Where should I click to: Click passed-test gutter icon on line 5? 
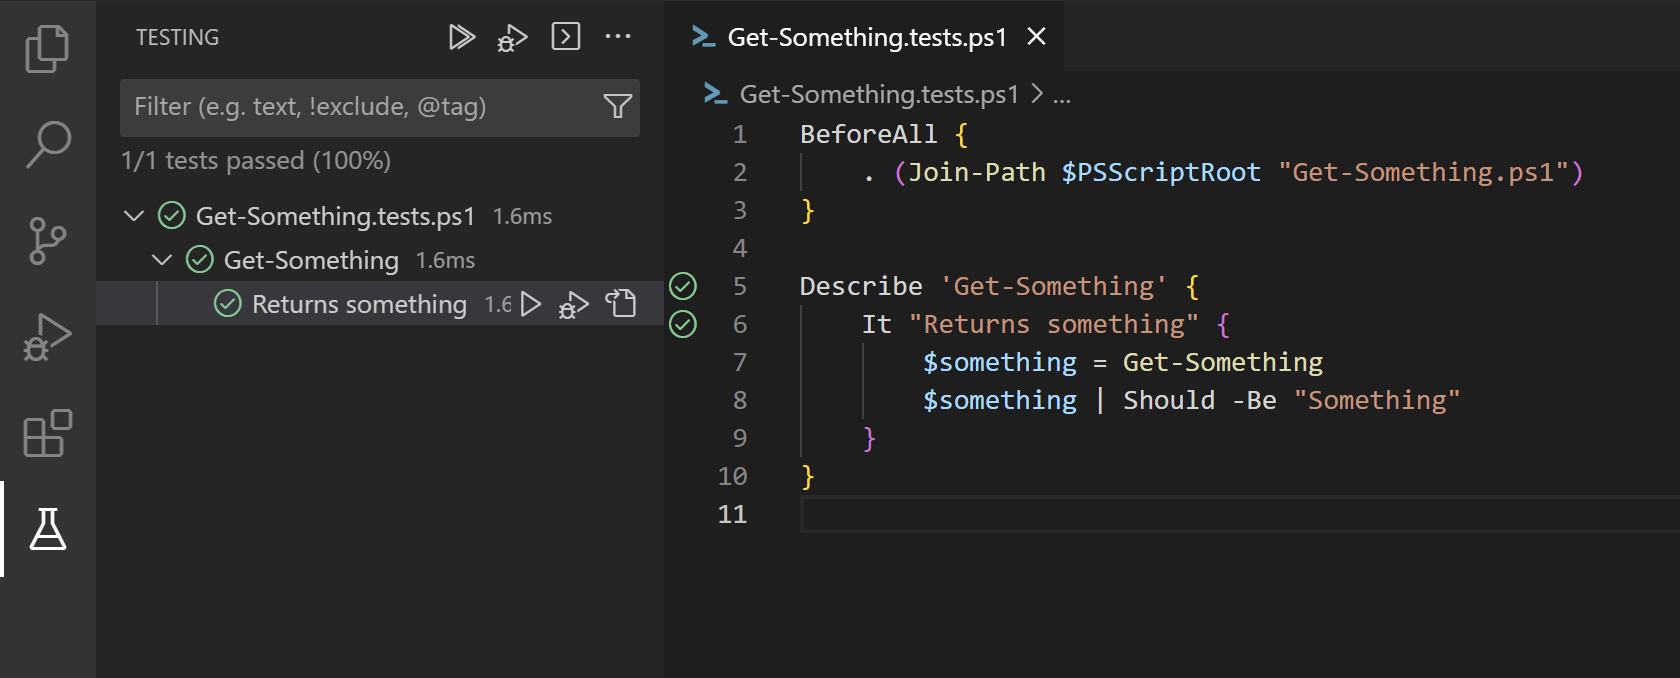pos(683,286)
